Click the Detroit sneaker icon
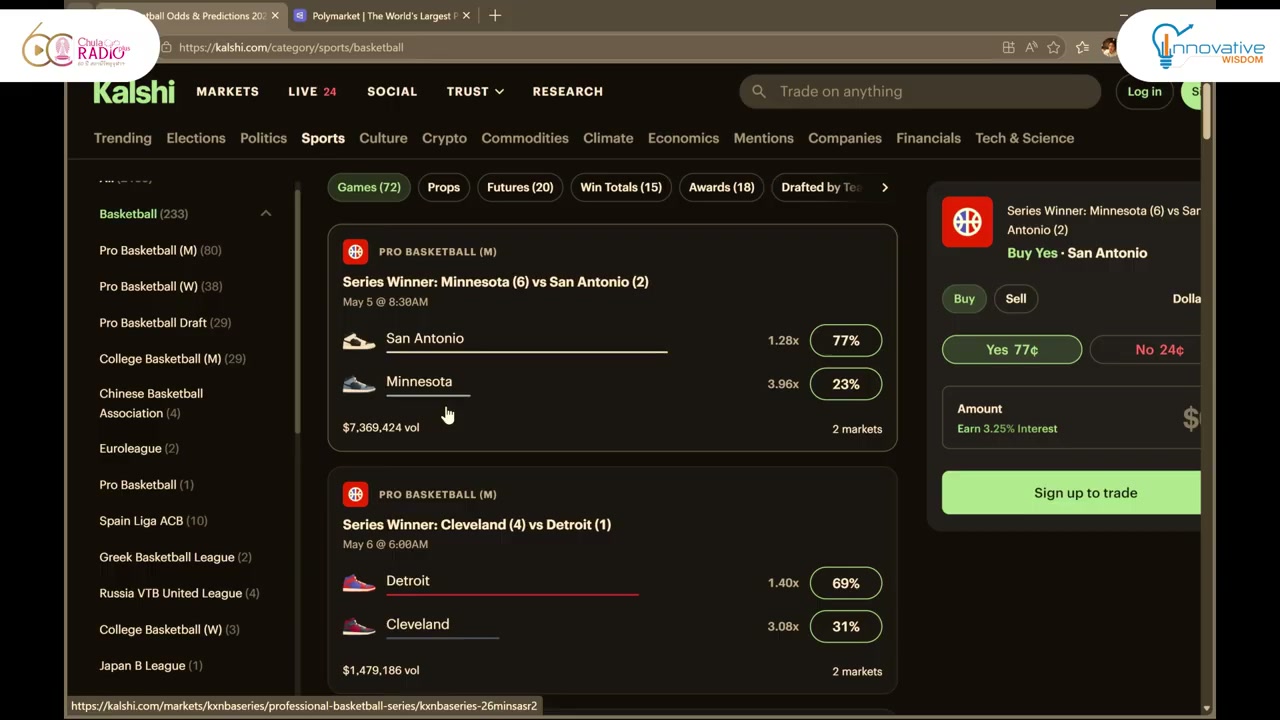 359,583
